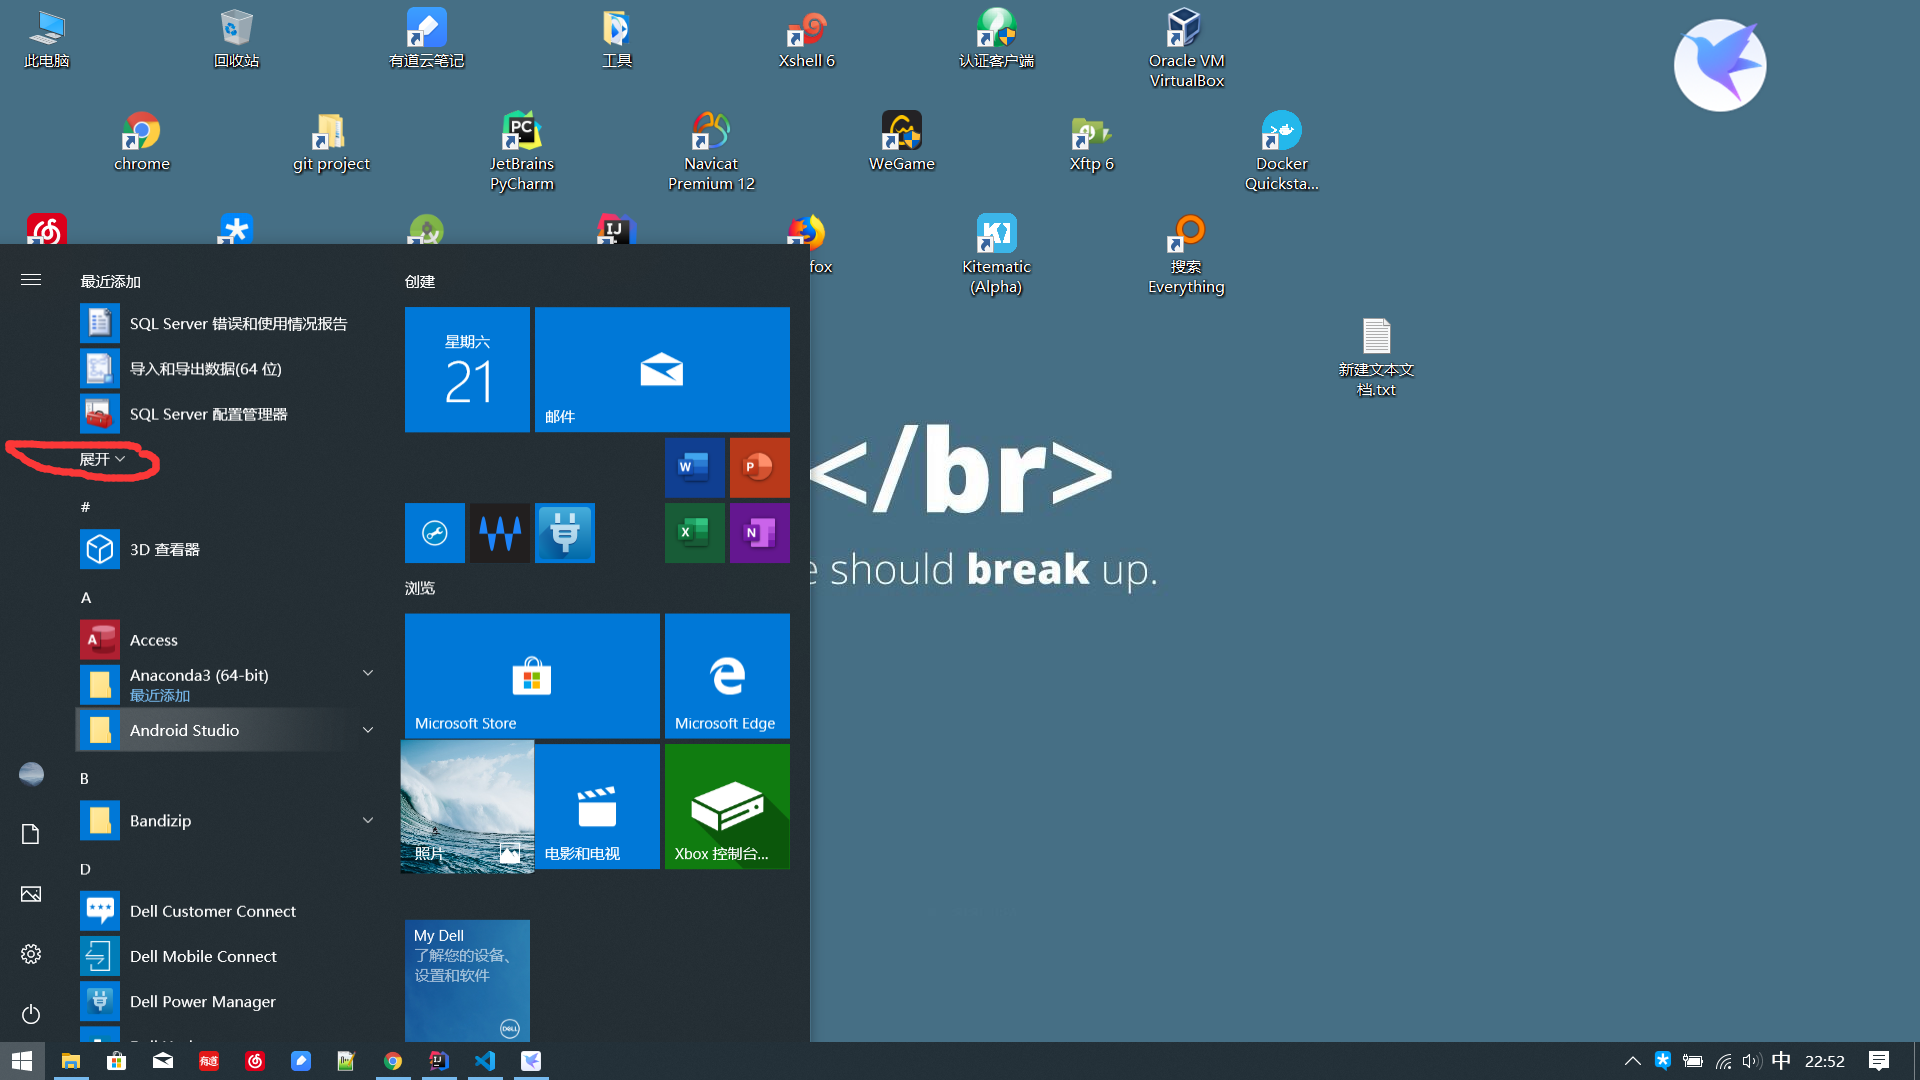
Task: Open the Xbox console tile
Action: [727, 806]
